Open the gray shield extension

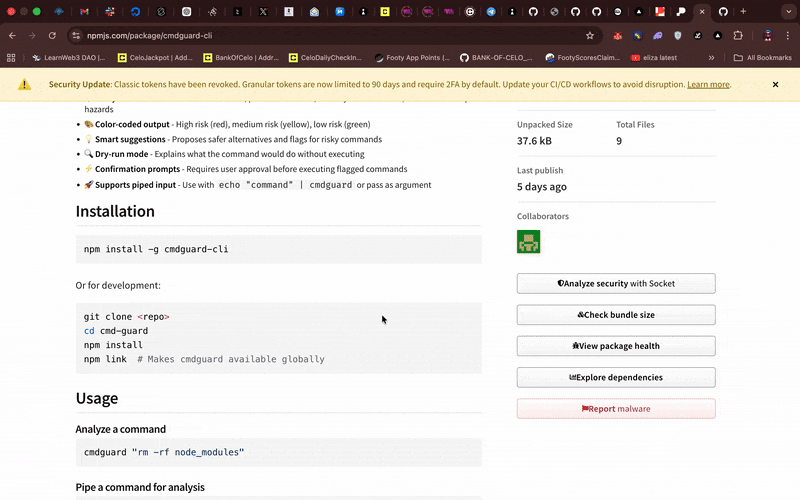(678, 35)
